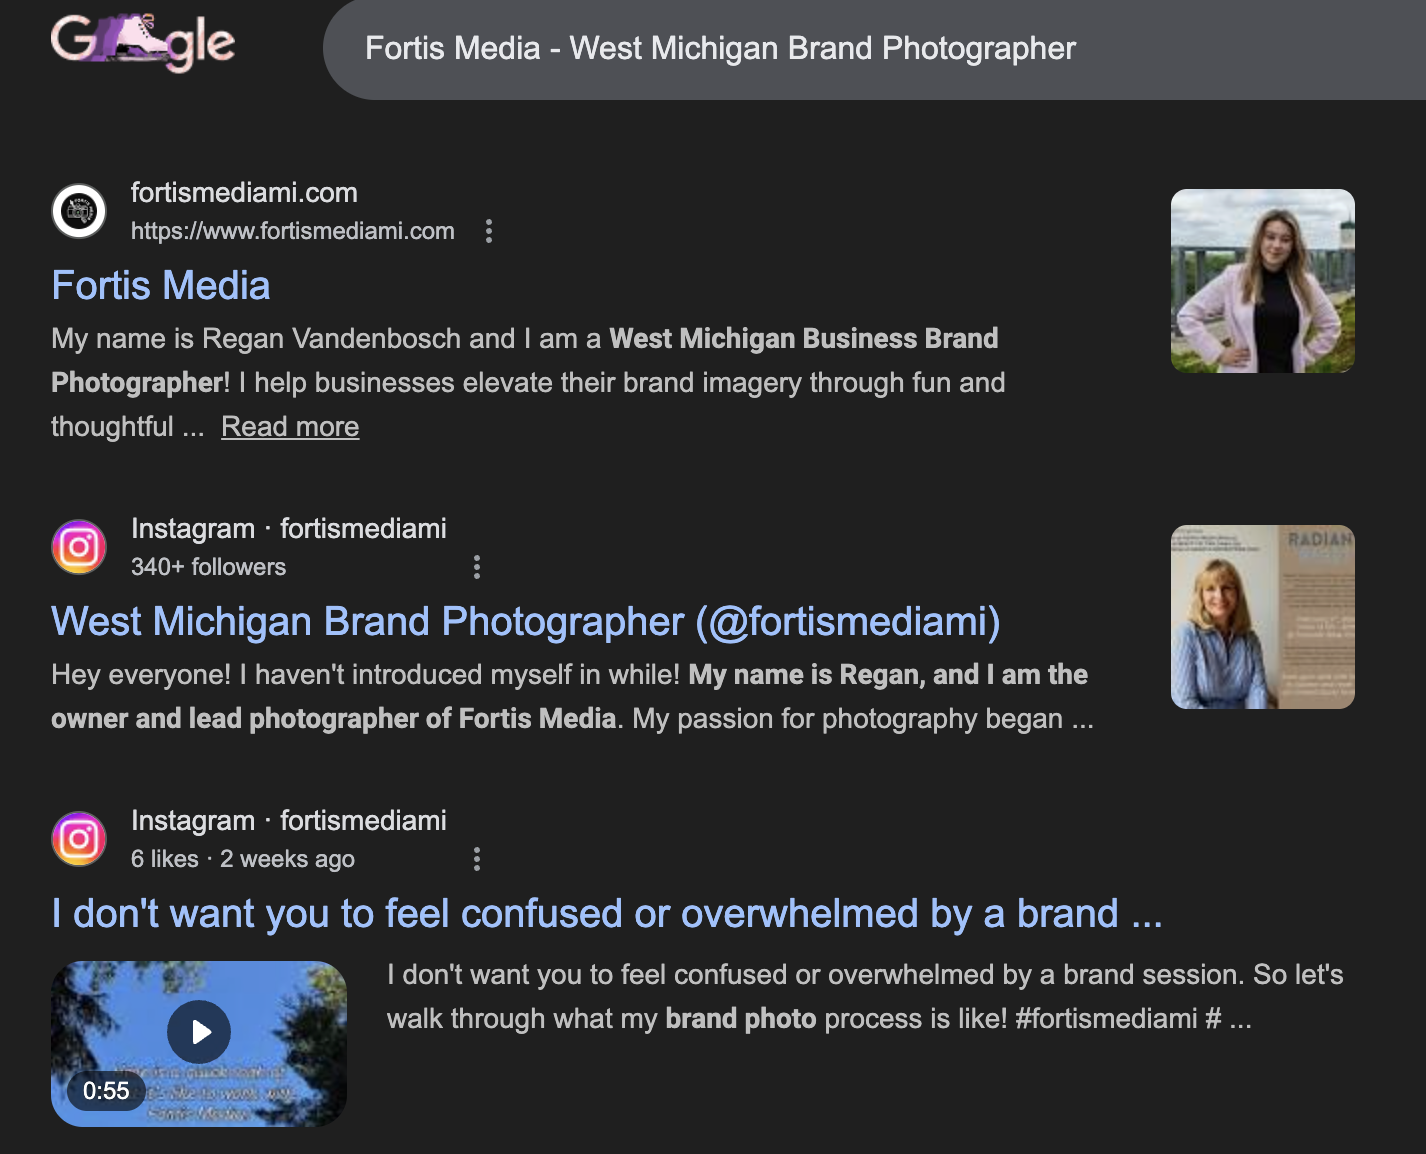Click the fortismediami.com site favicon

point(79,211)
